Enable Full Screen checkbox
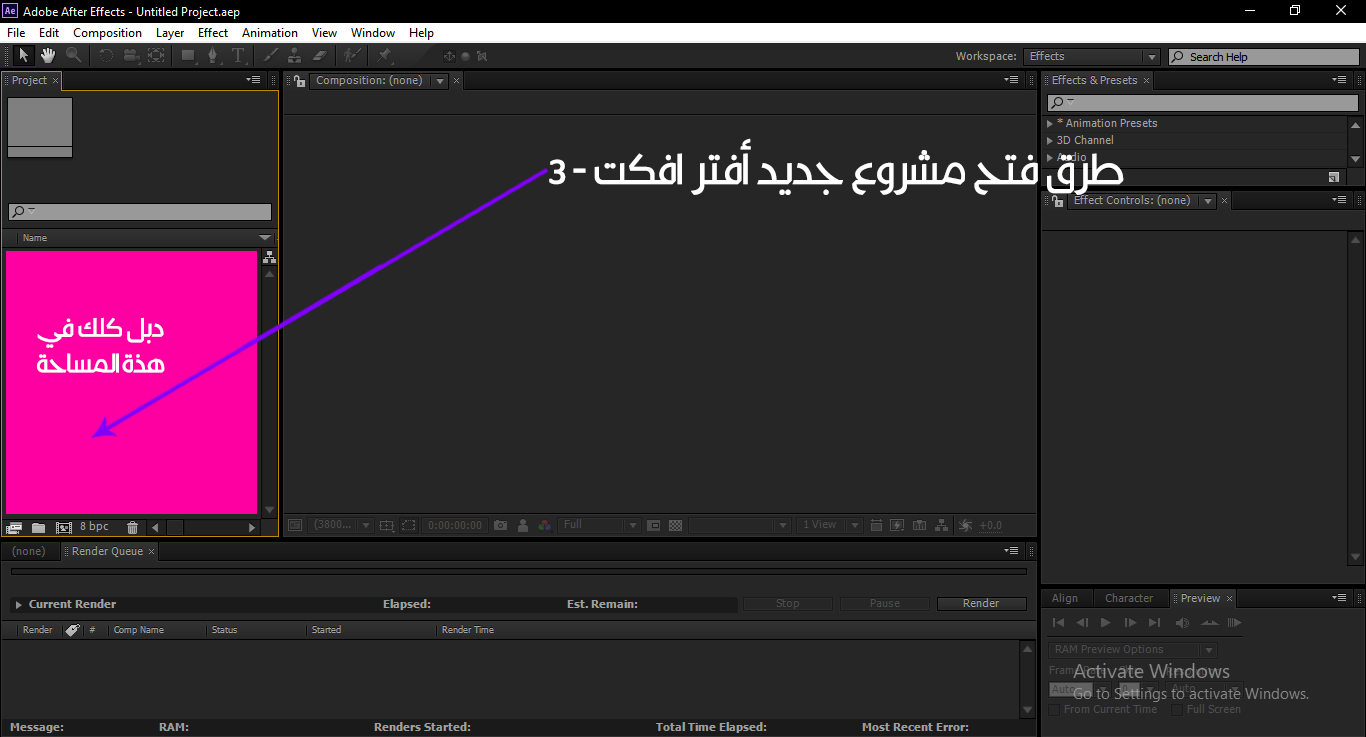Screen dimensions: 1366x737 [1177, 709]
